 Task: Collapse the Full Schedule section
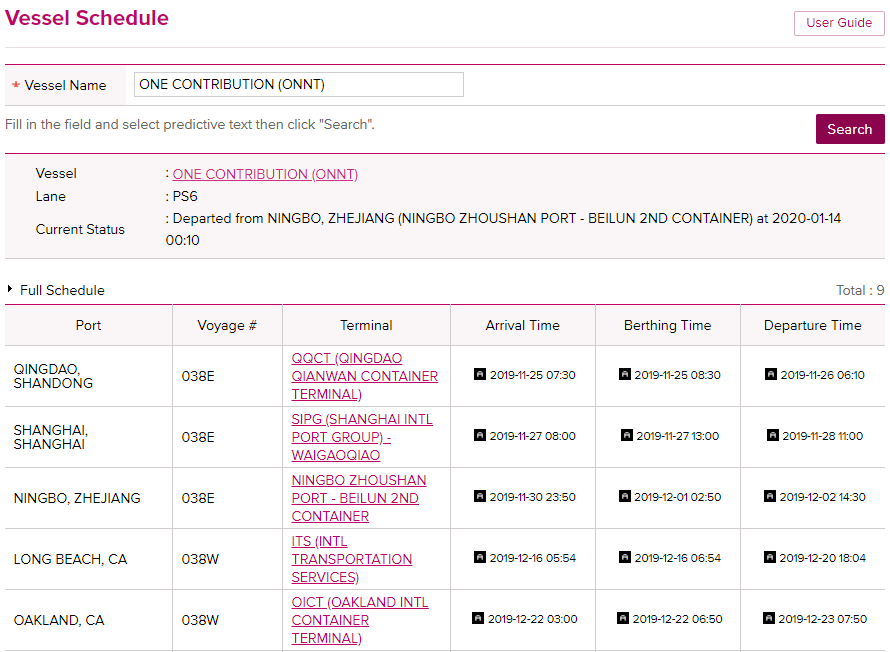[55, 290]
